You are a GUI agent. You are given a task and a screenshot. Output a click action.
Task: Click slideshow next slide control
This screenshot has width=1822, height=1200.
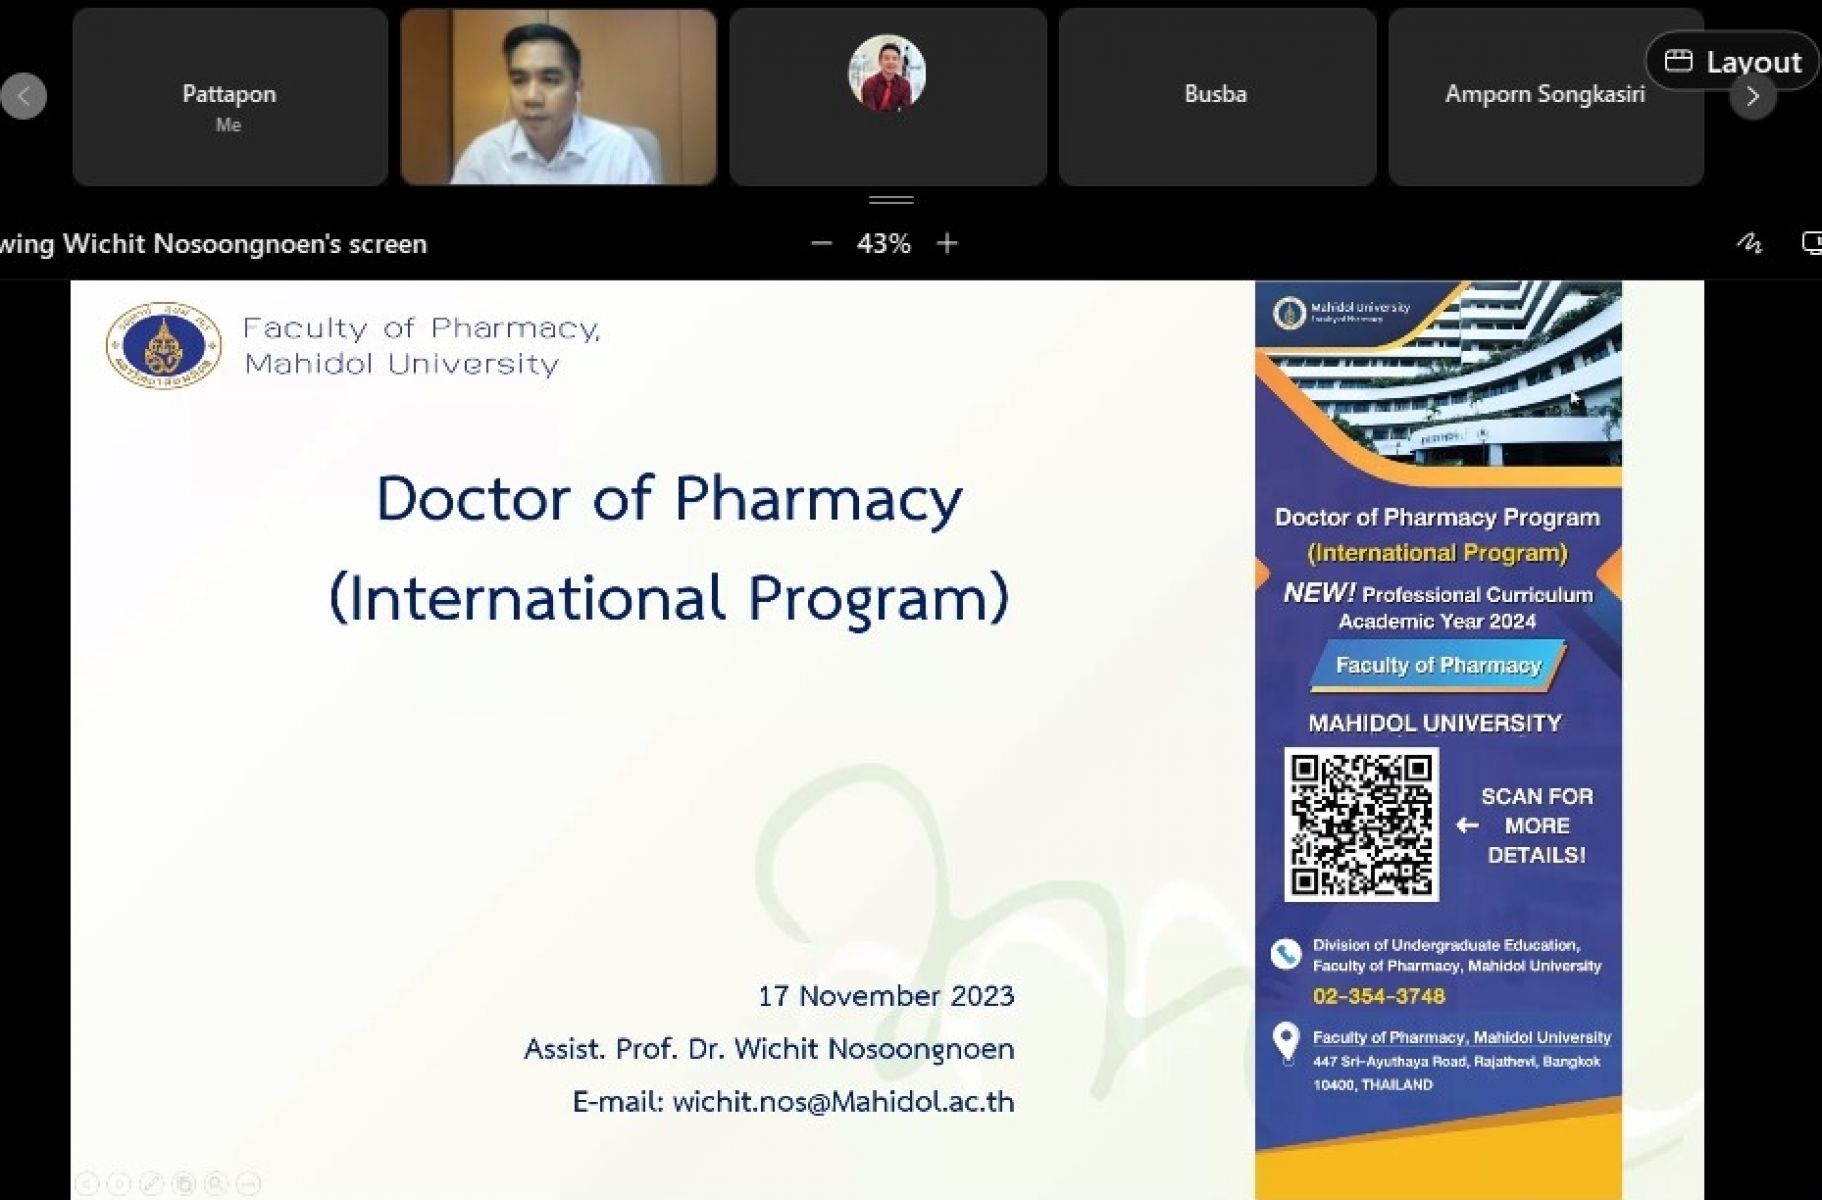[x=119, y=1184]
